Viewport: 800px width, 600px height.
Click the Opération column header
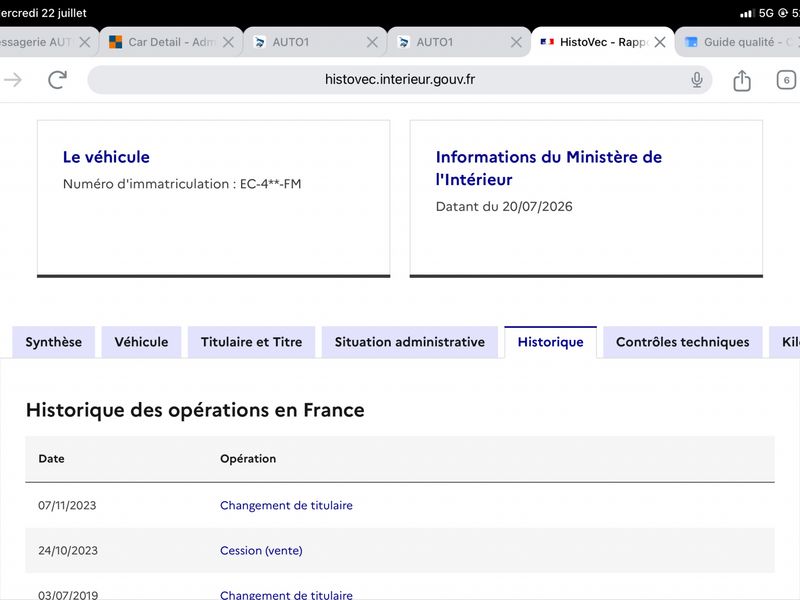coord(248,459)
